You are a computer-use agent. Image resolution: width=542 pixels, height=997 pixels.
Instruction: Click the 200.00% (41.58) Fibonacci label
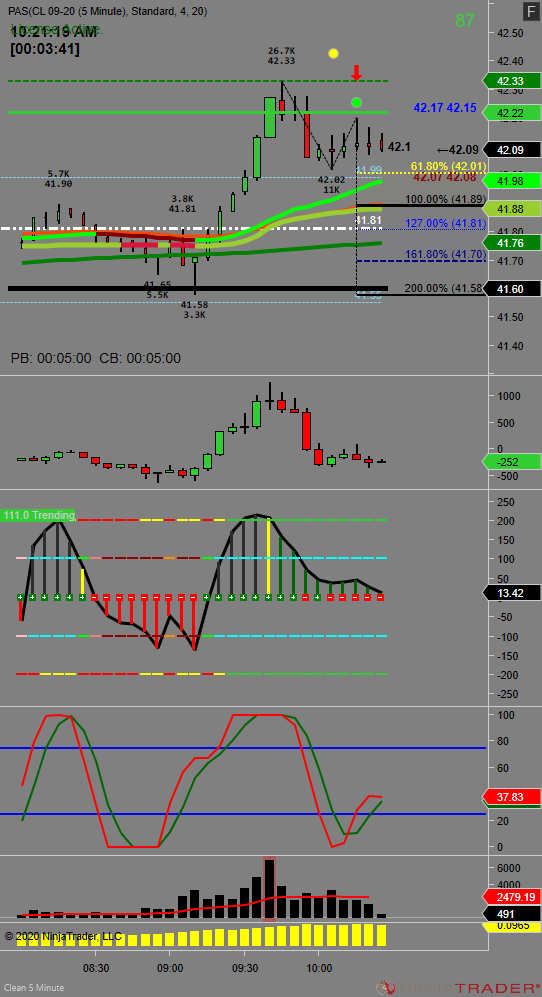(445, 289)
